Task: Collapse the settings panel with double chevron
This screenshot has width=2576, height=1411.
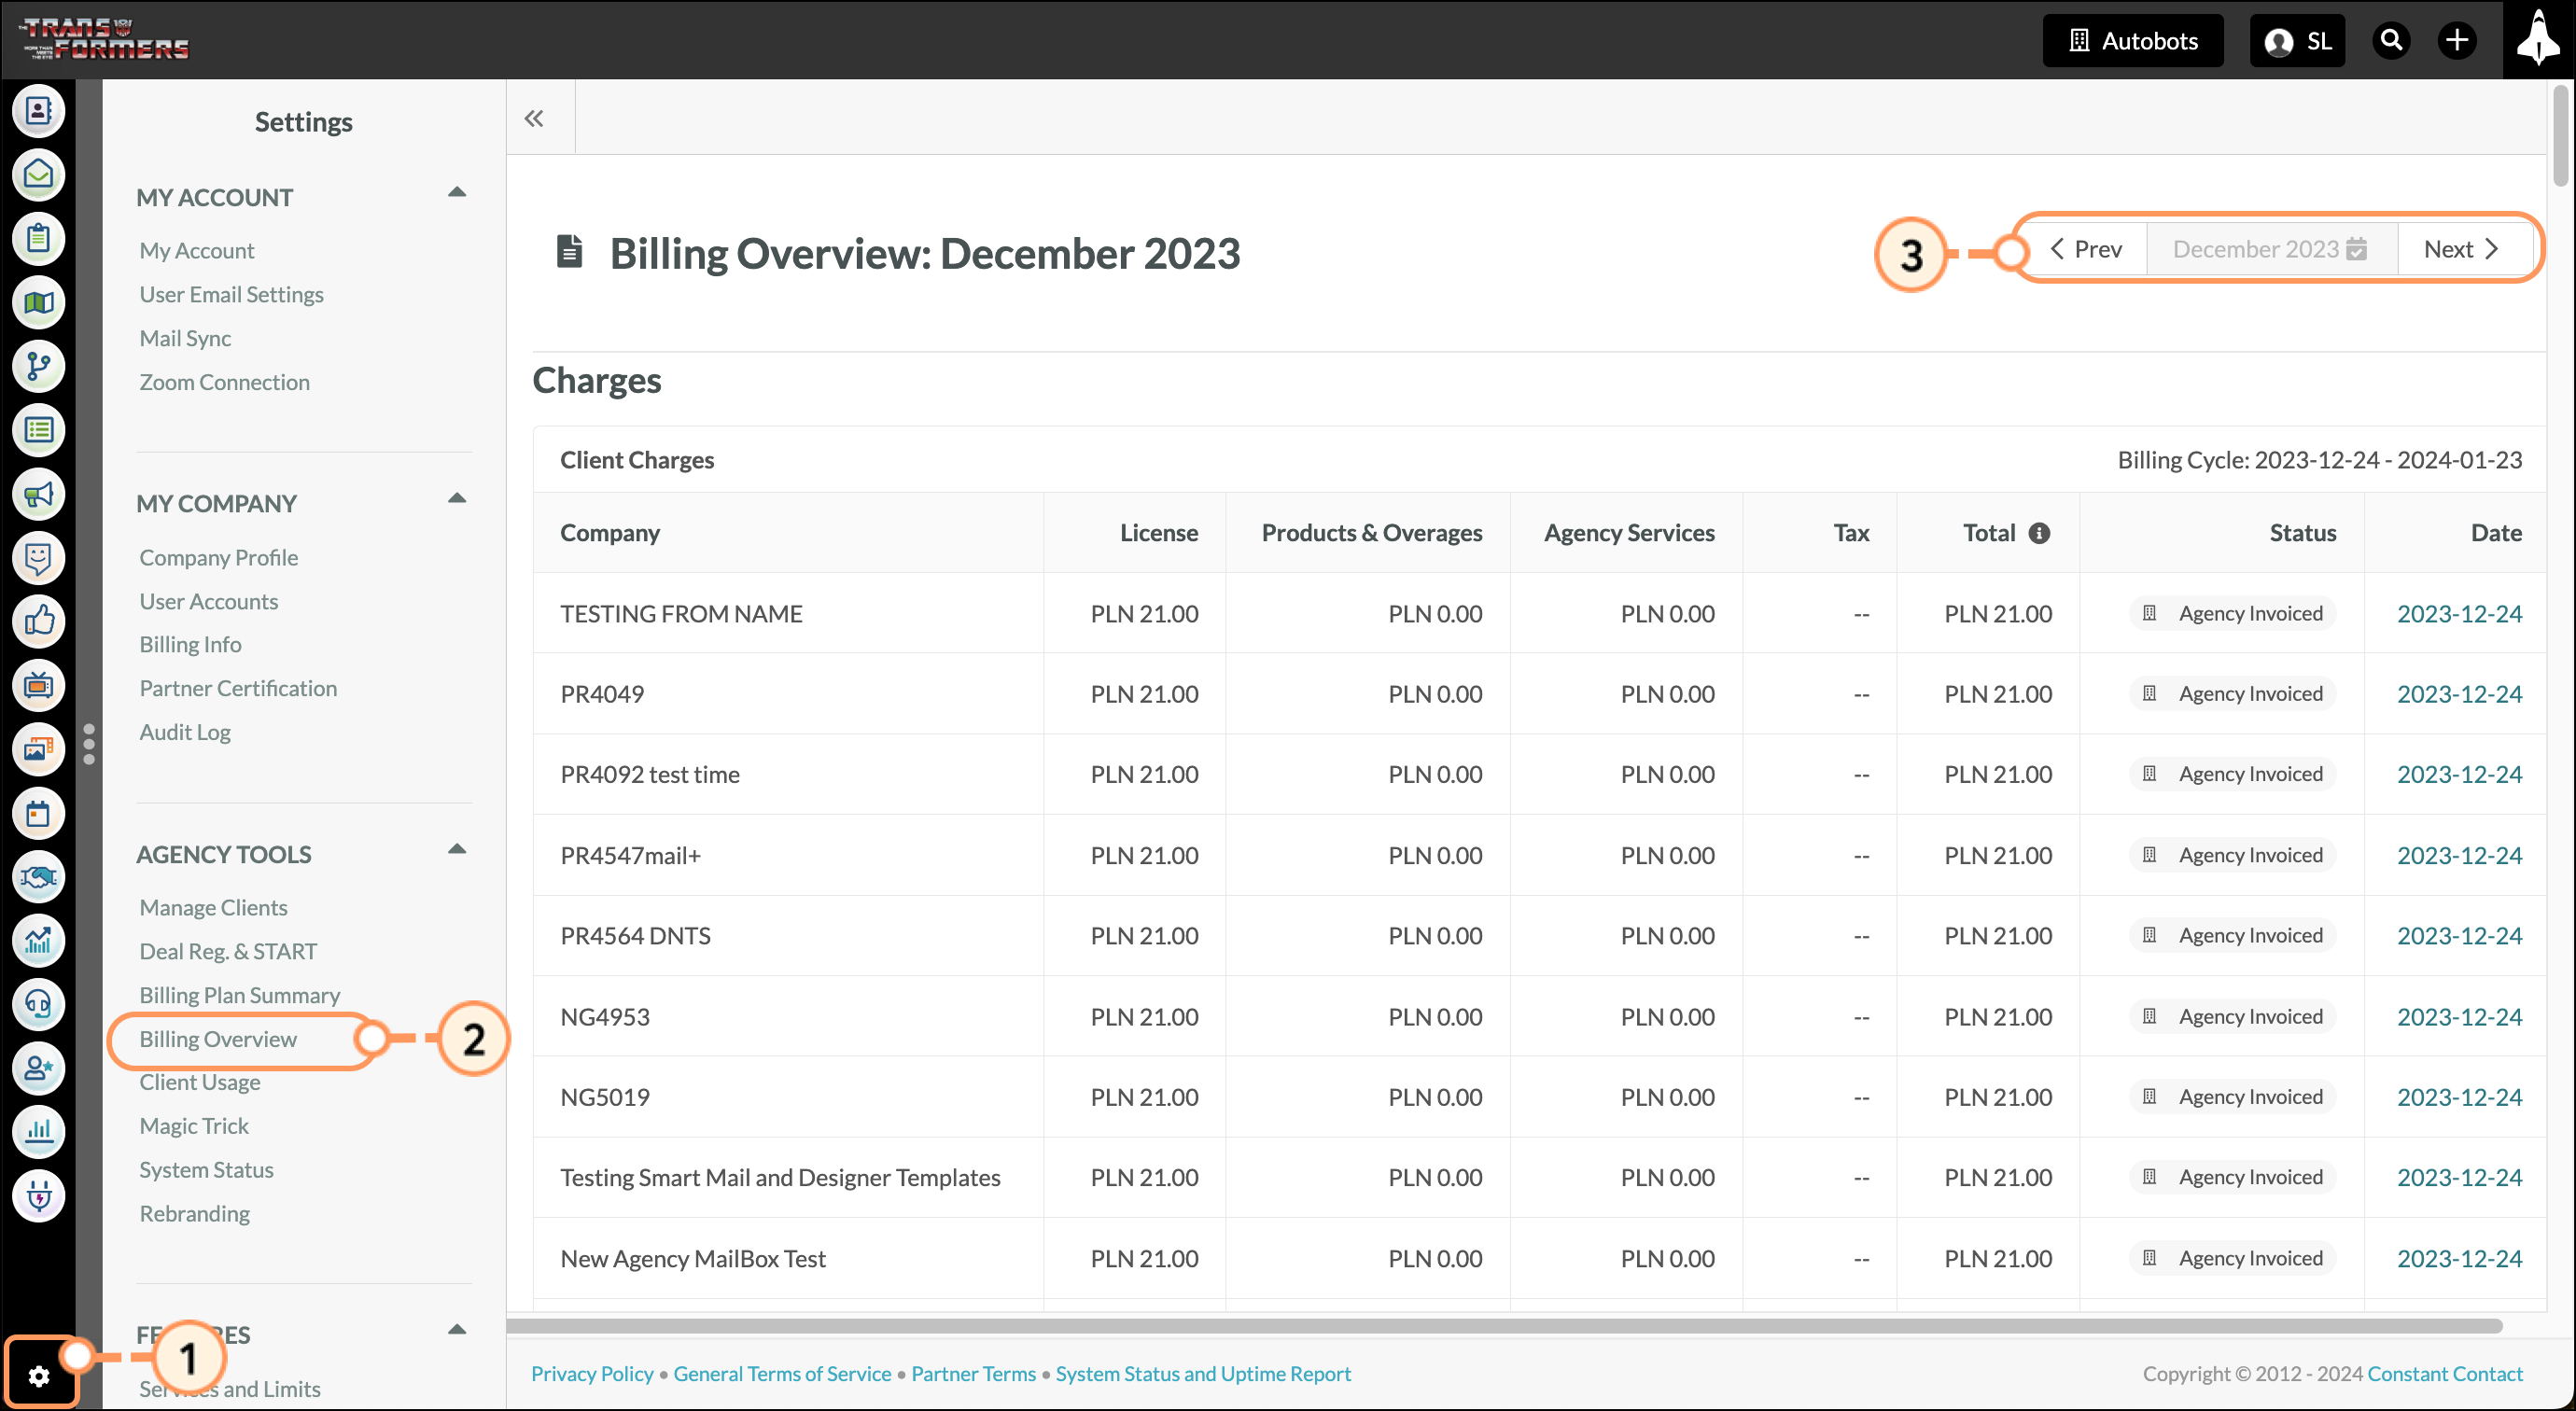Action: pyautogui.click(x=534, y=118)
